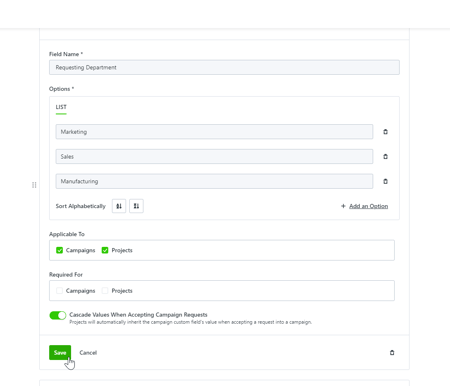Uncheck Projects under Applicable To
This screenshot has width=450, height=386.
click(105, 250)
